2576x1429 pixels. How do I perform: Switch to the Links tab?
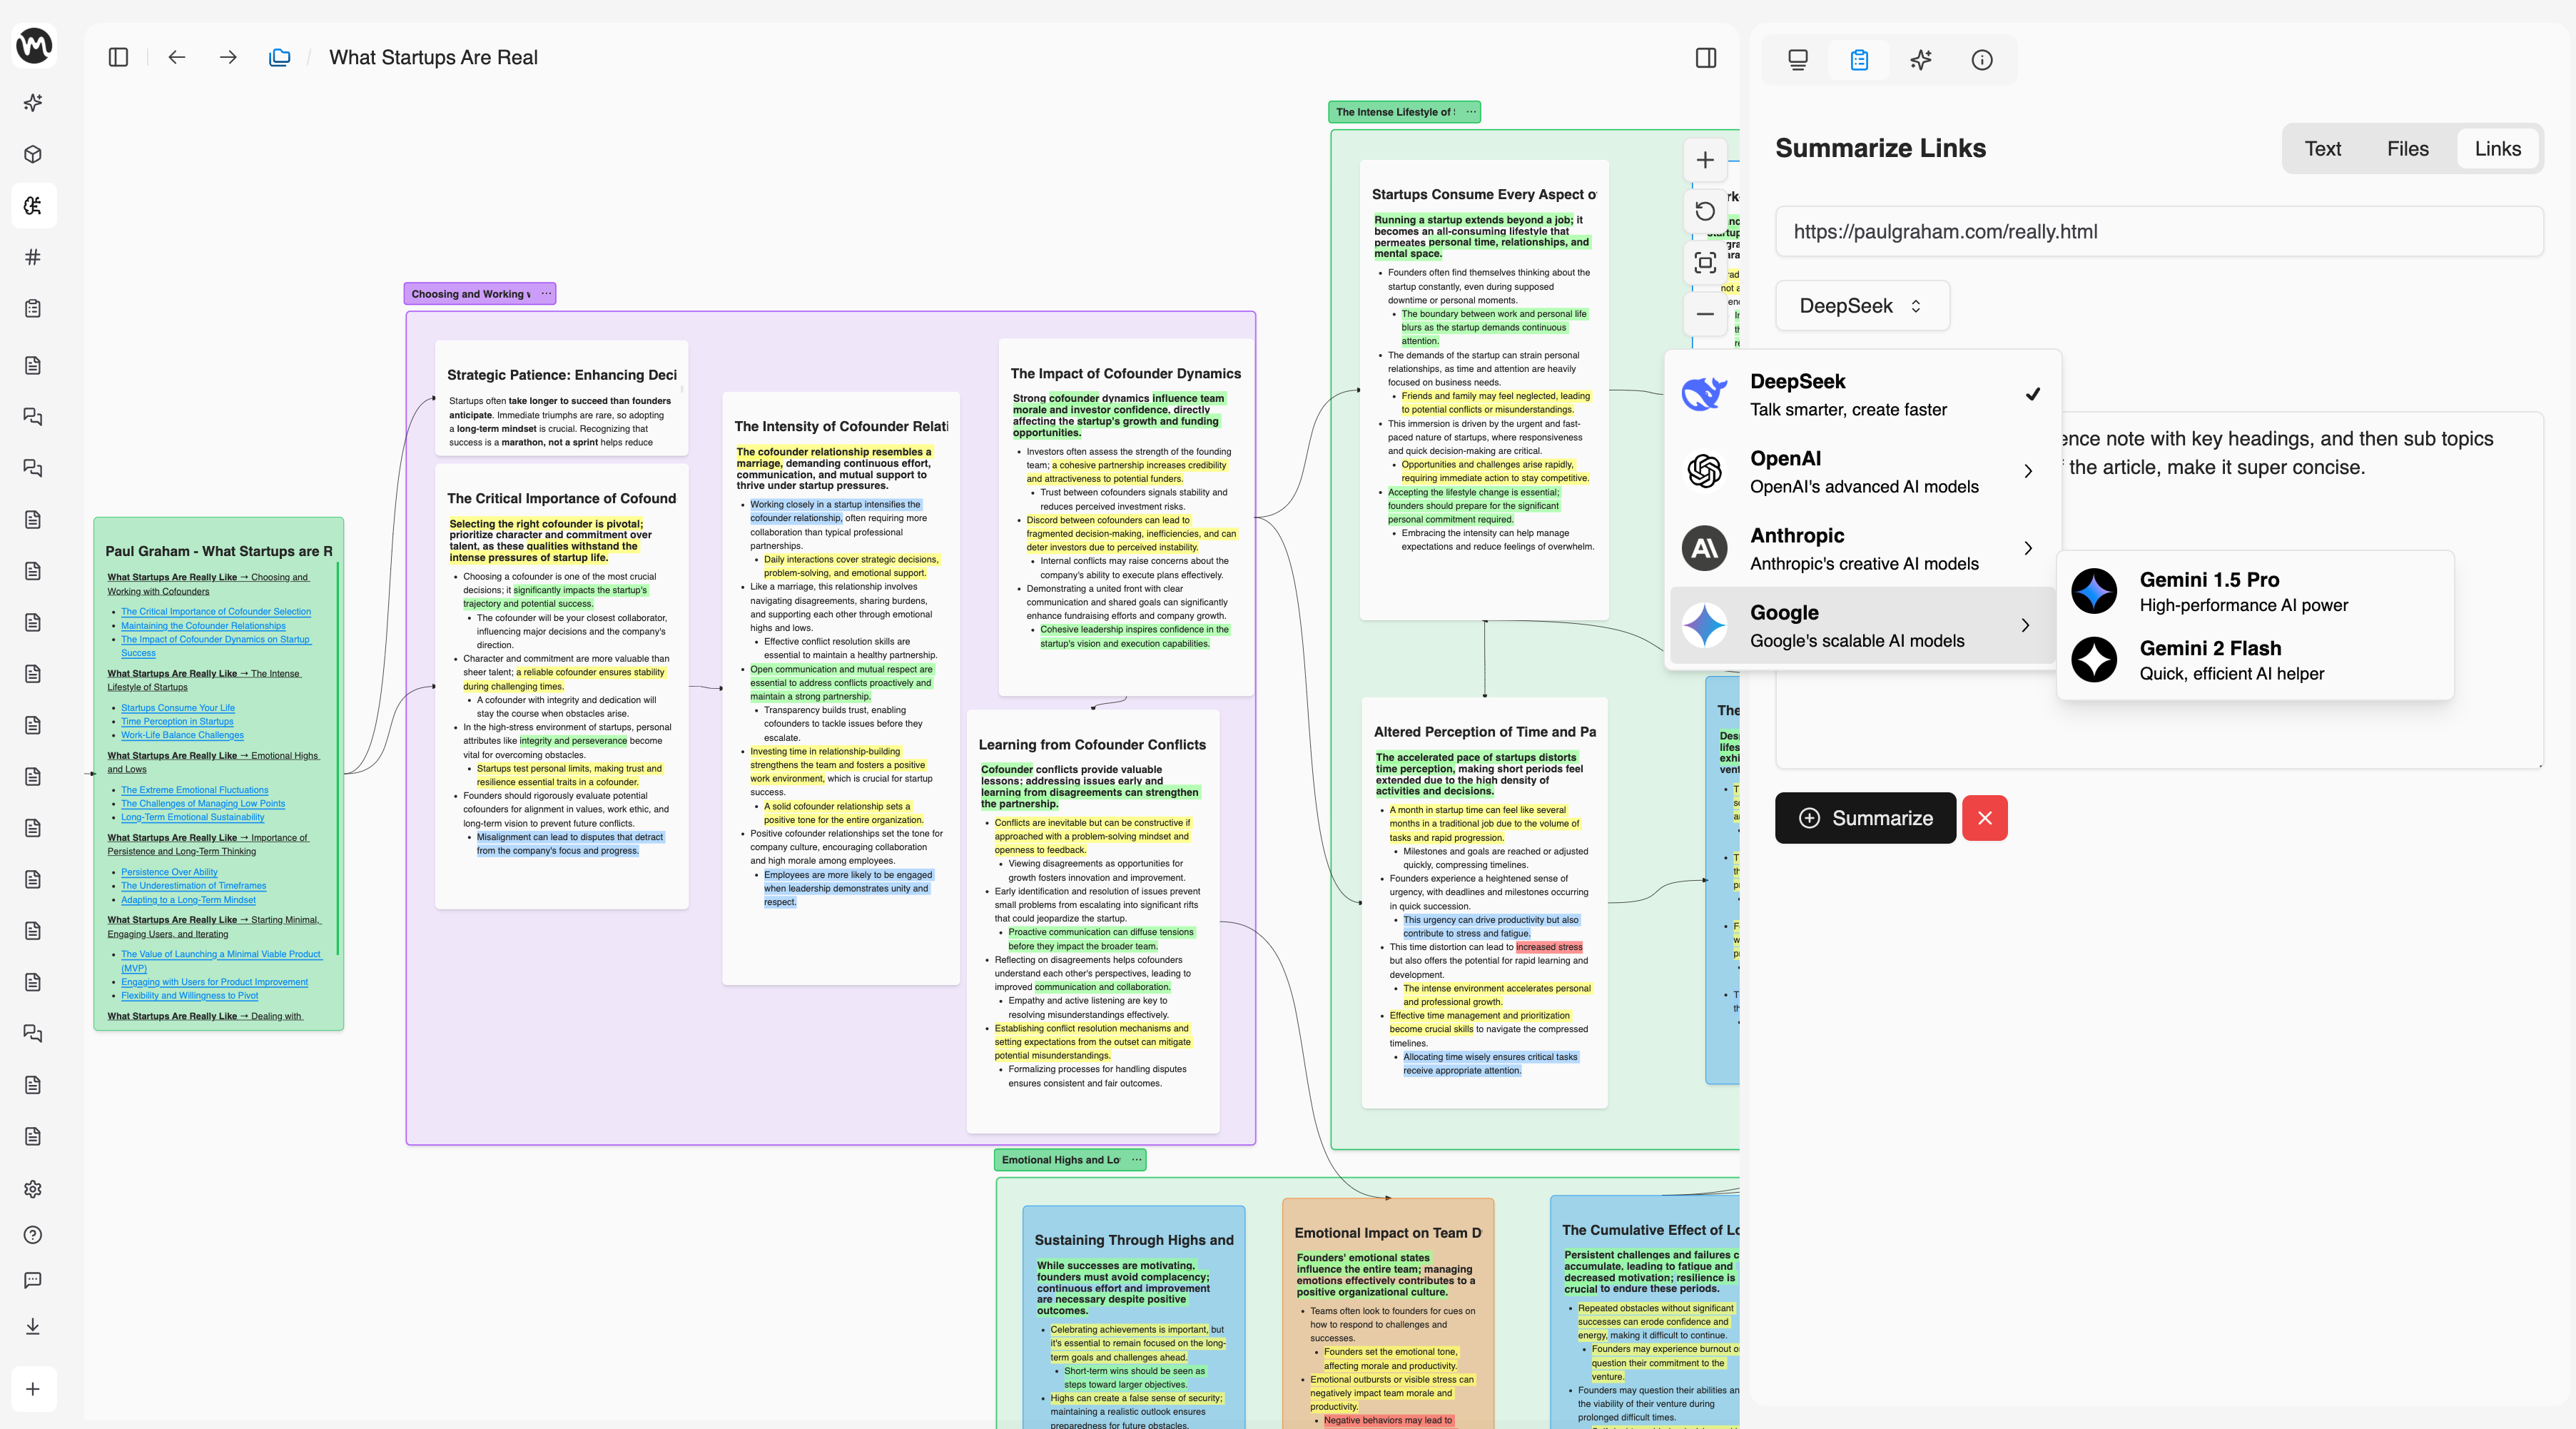point(2497,149)
